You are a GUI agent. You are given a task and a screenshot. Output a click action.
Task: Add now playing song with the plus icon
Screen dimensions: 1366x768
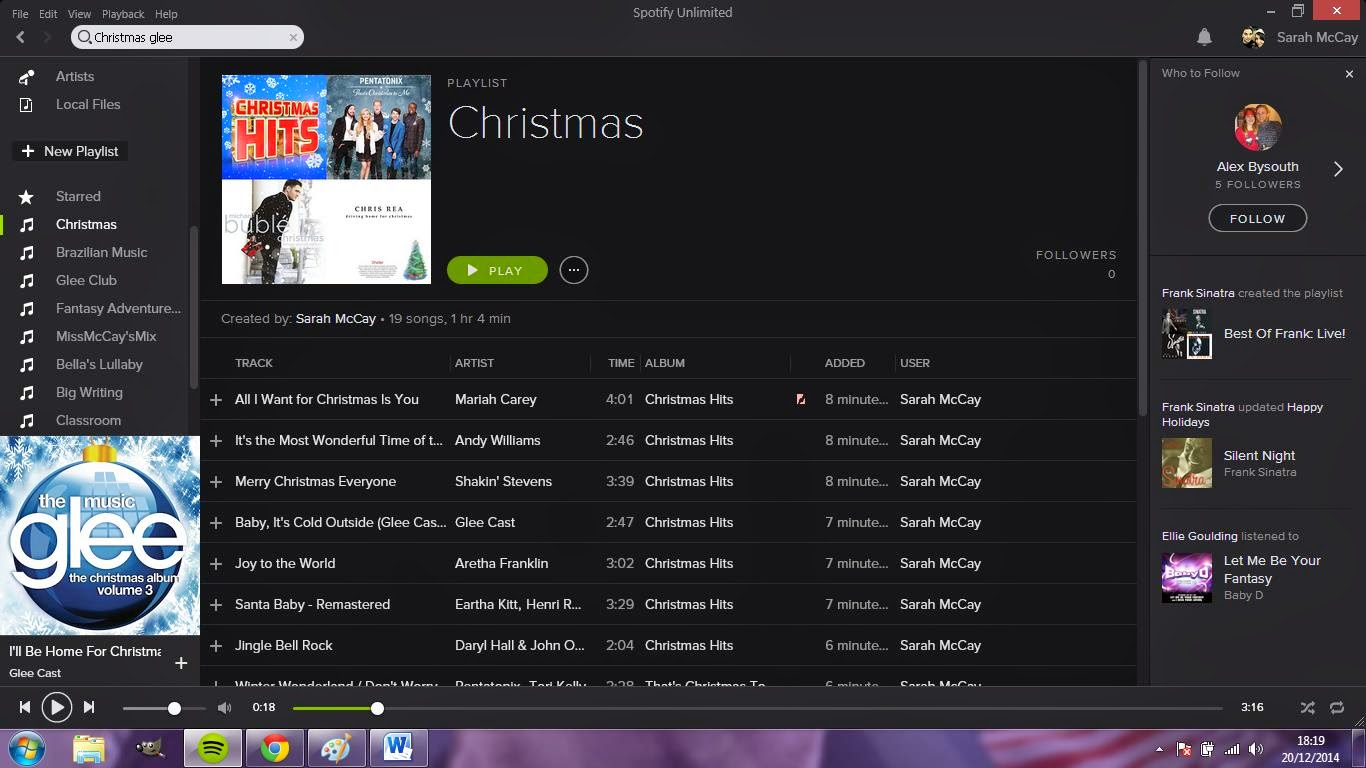[181, 662]
